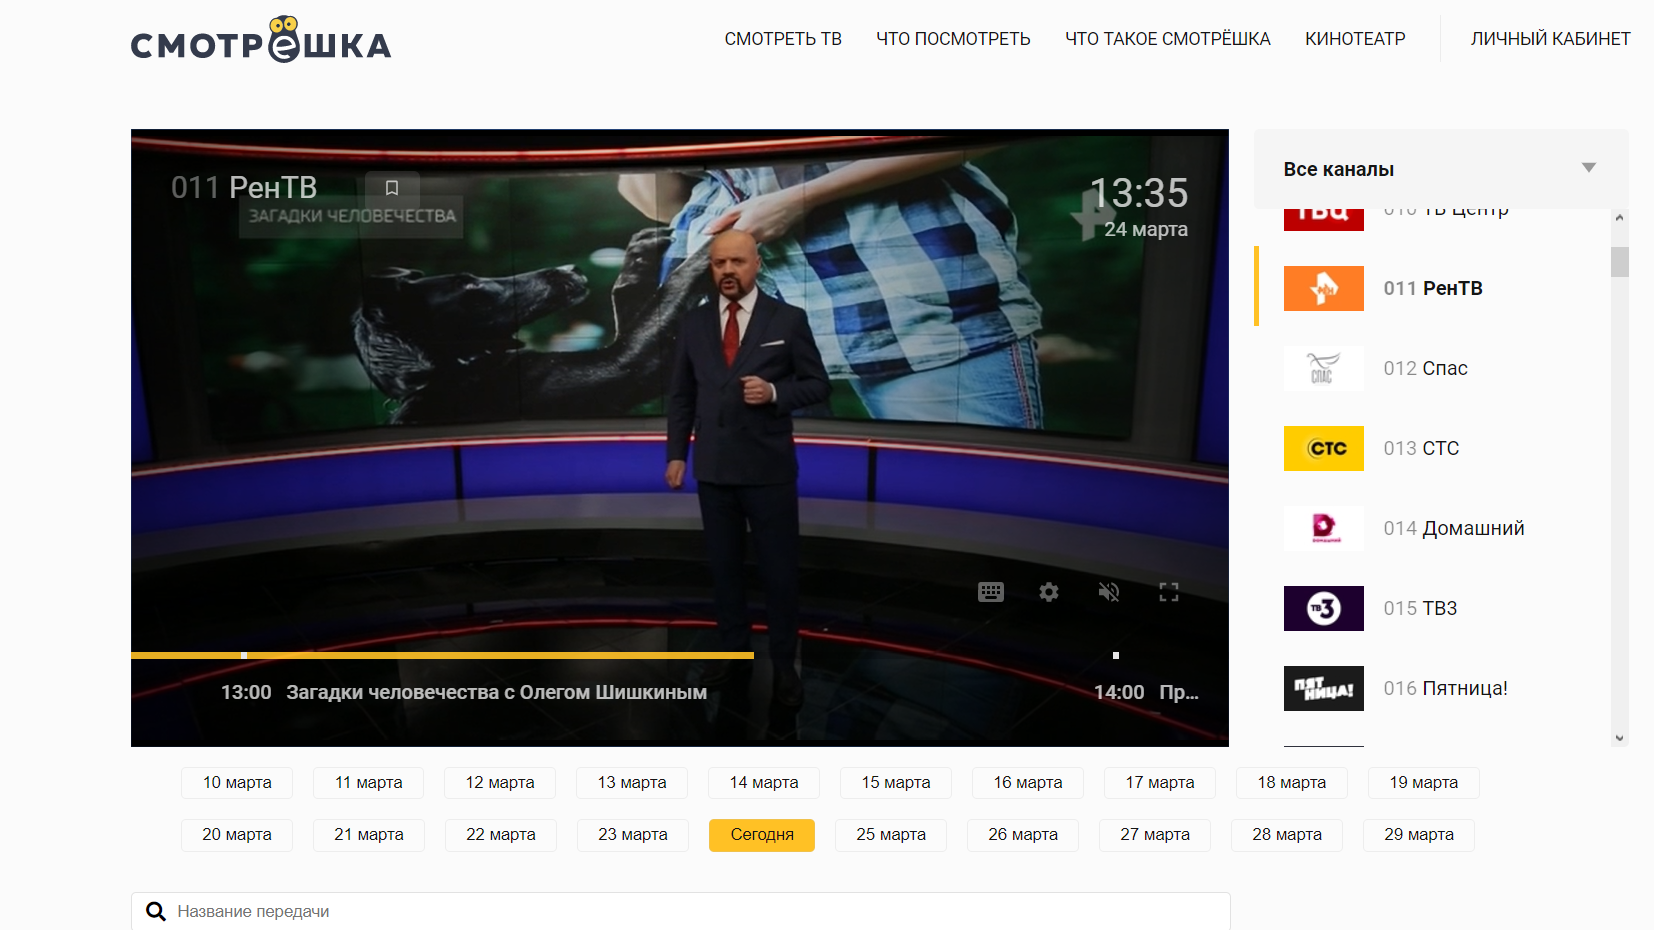The image size is (1654, 930).
Task: Select the Сегодня date button
Action: click(762, 835)
